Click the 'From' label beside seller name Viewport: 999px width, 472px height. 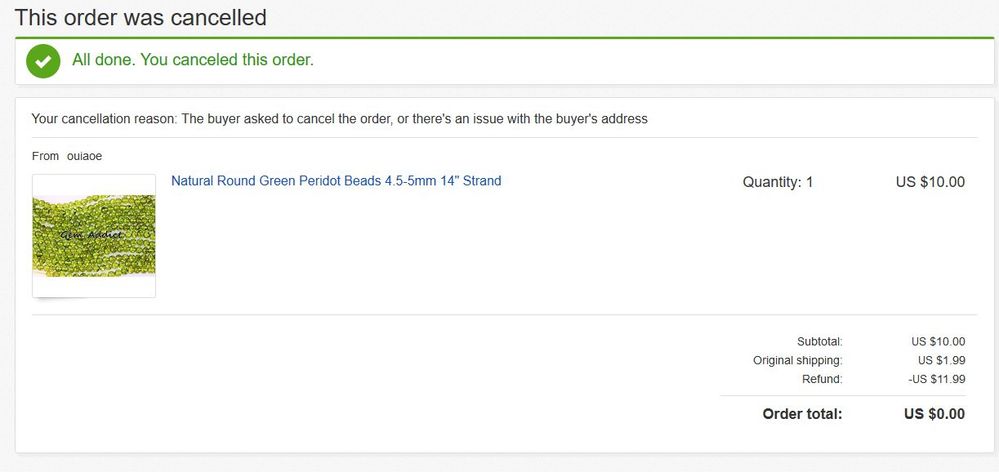[x=45, y=156]
